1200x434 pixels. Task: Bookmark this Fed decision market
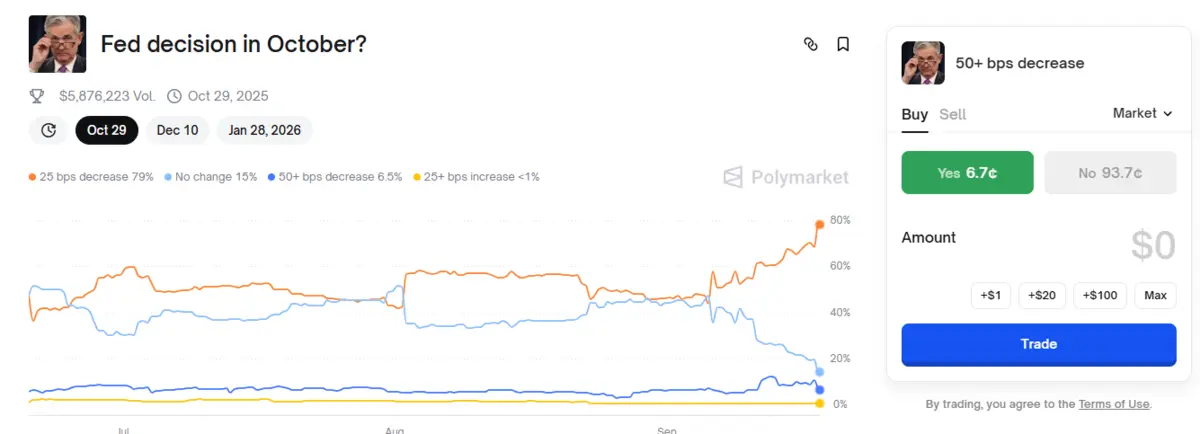843,44
